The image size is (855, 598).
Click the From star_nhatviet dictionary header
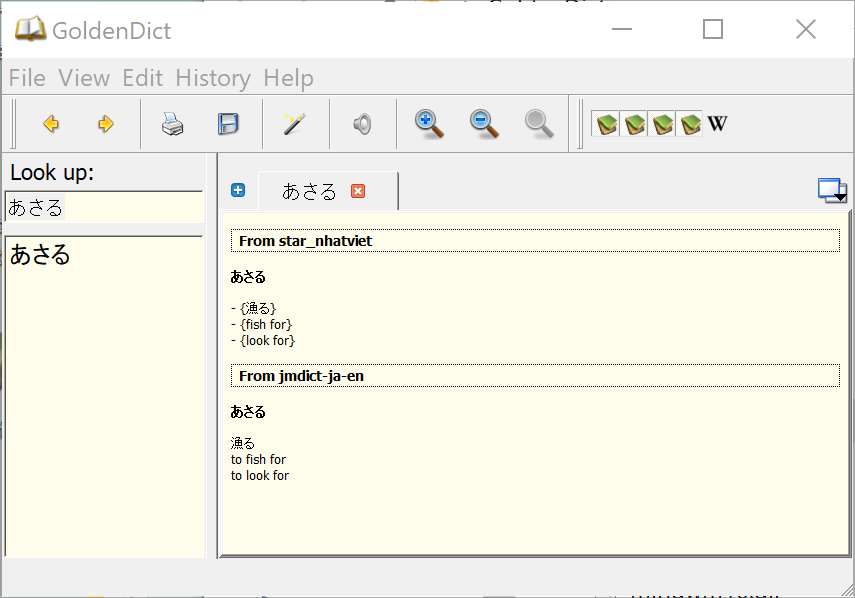click(535, 241)
